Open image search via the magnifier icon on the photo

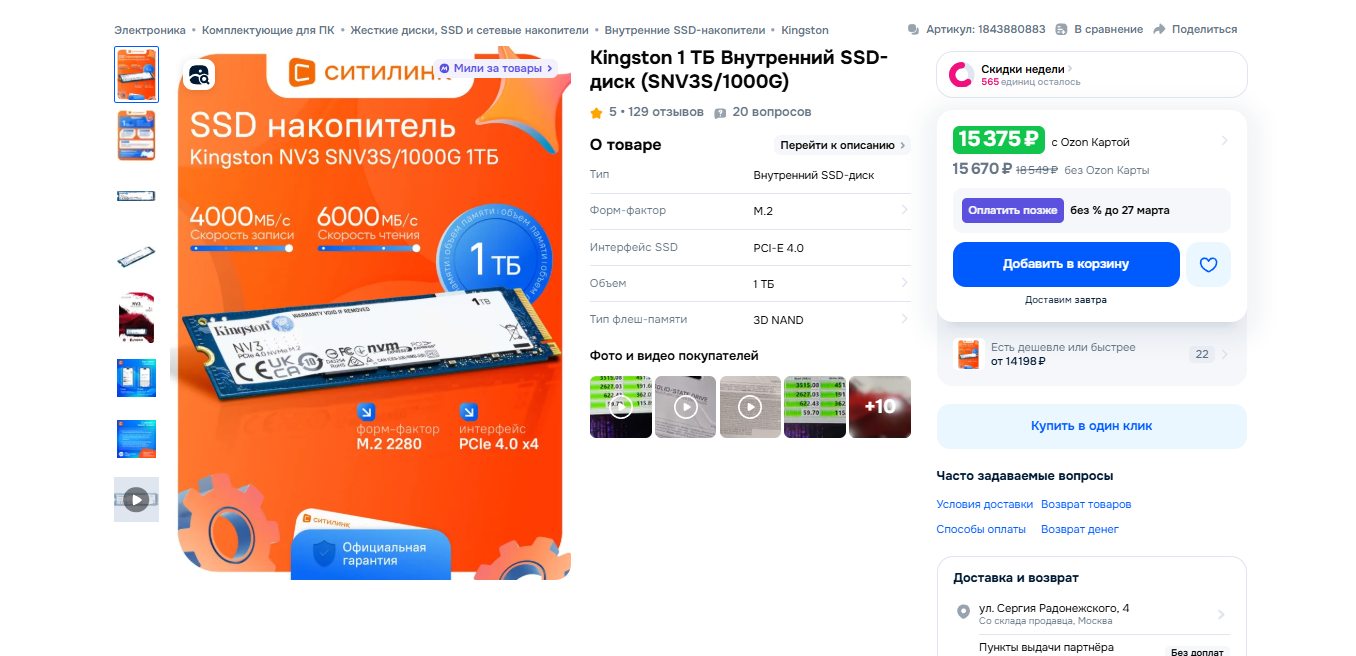click(x=200, y=74)
